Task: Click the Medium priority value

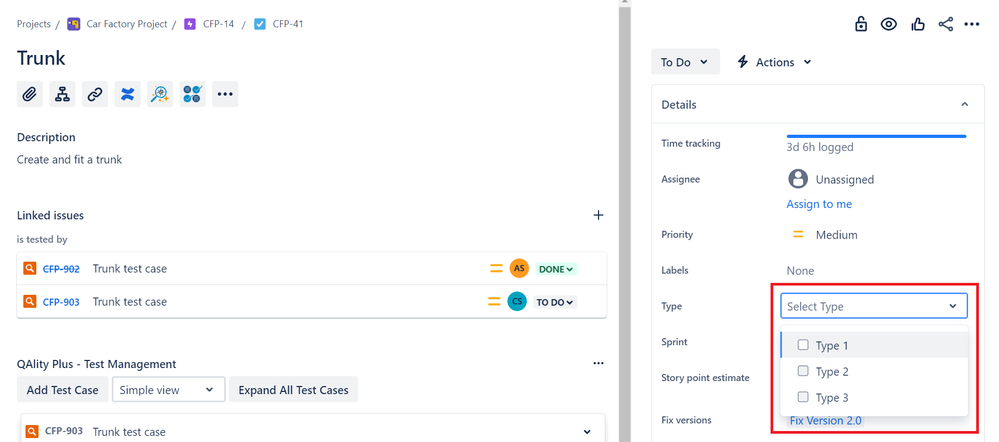Action: tap(837, 234)
